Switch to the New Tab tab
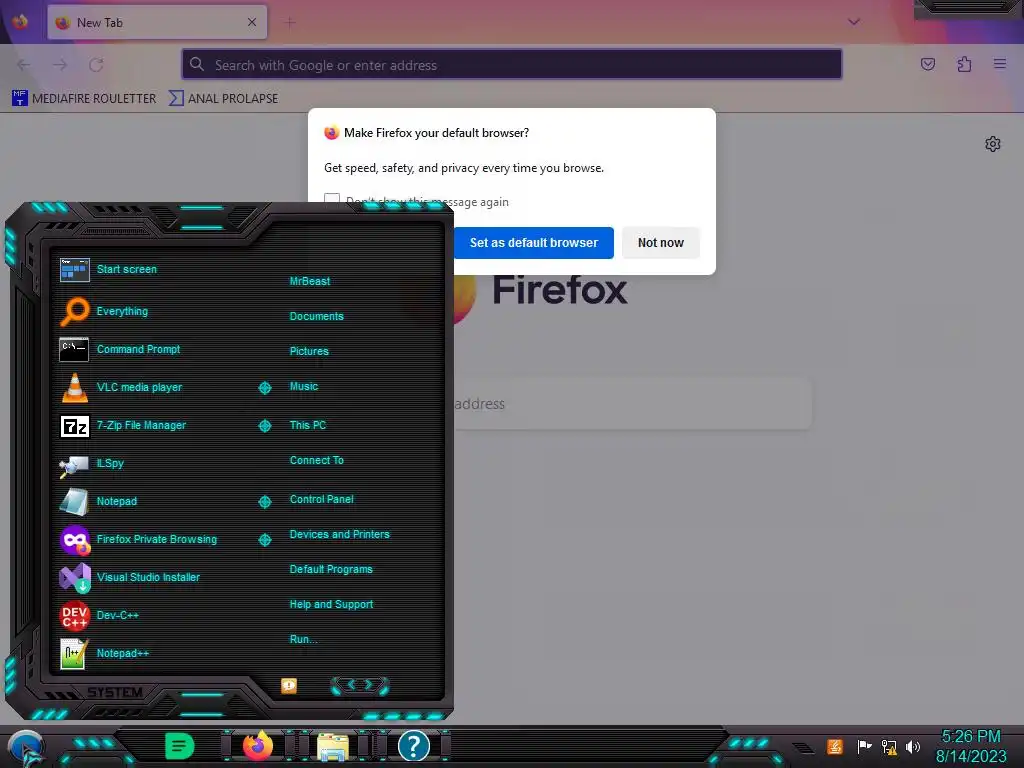Screen dimensions: 1024x768 [x=157, y=22]
